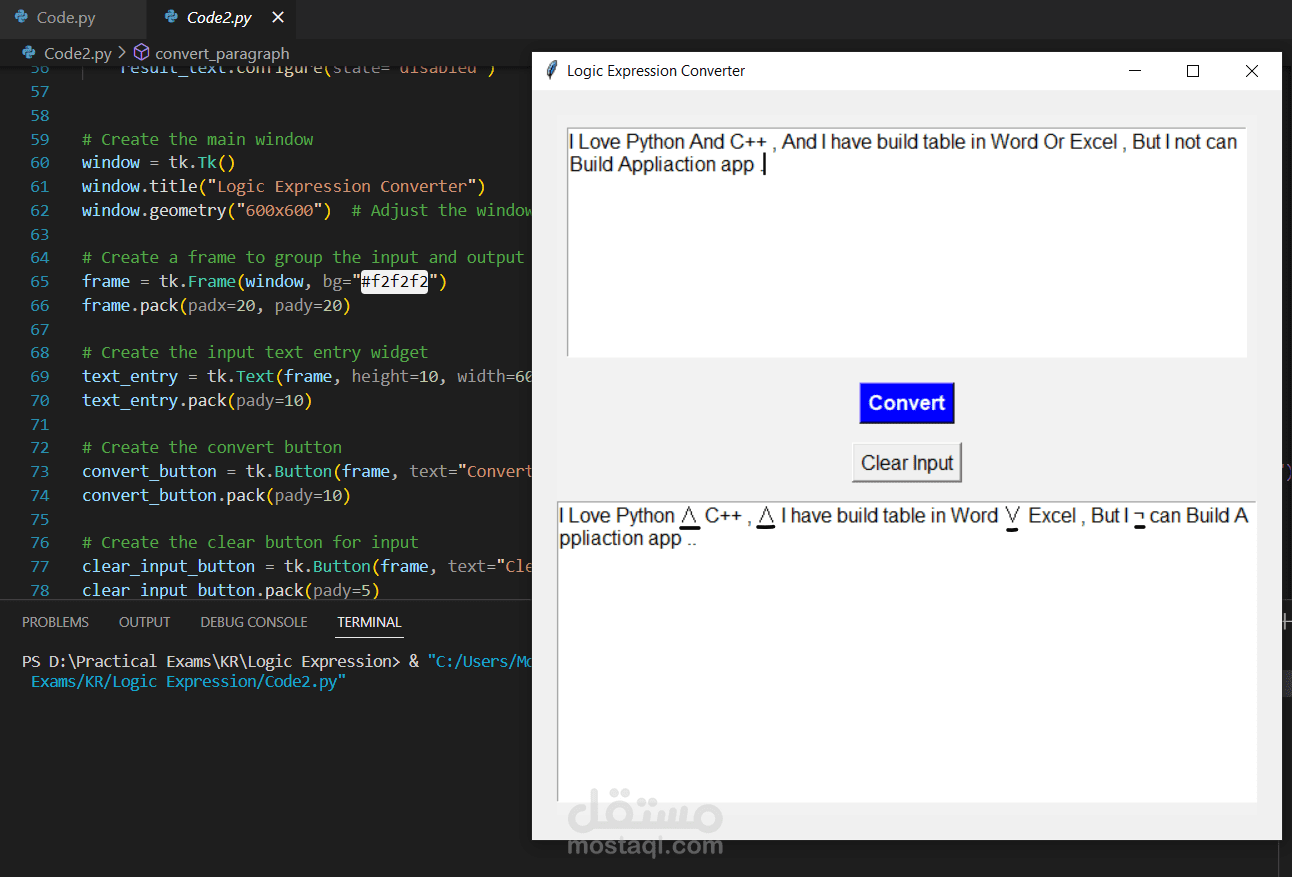
Task: Click the Python icon on the Code.py tab
Action: click(x=22, y=17)
